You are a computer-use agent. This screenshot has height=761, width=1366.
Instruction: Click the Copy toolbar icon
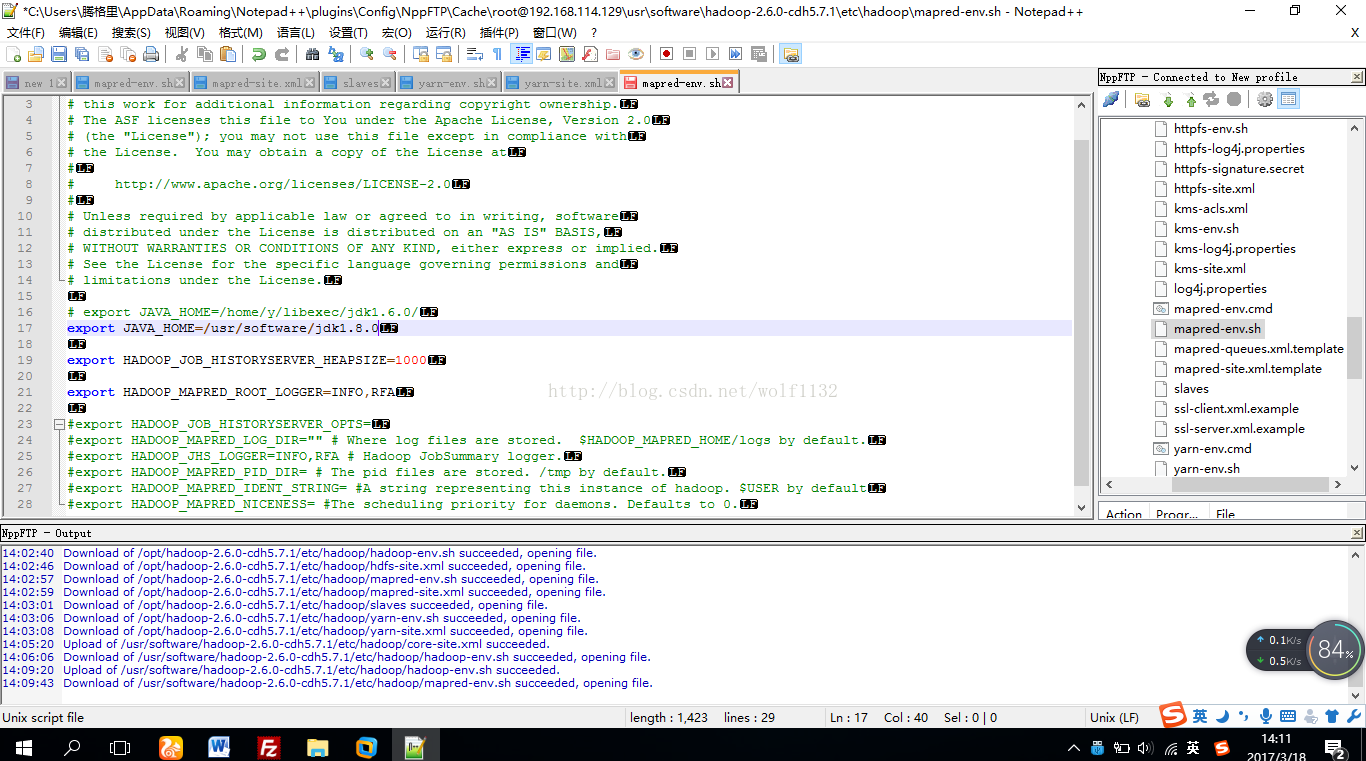(x=205, y=54)
